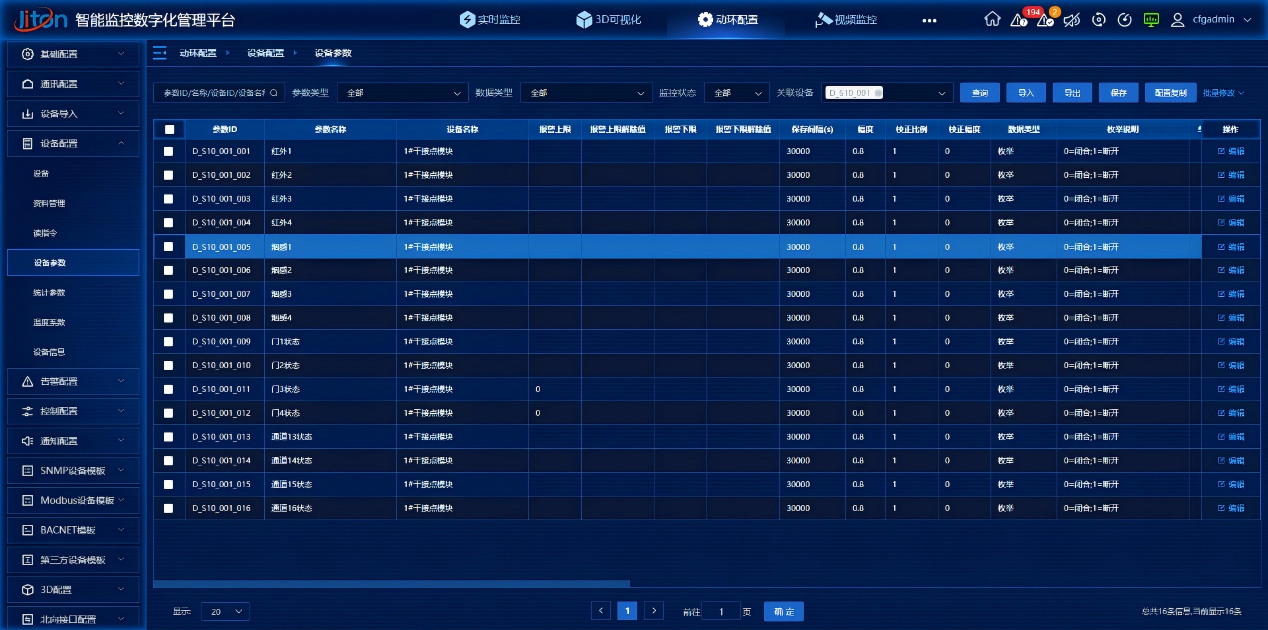
Task: Click the search magnifier in parameter field
Action: point(273,93)
